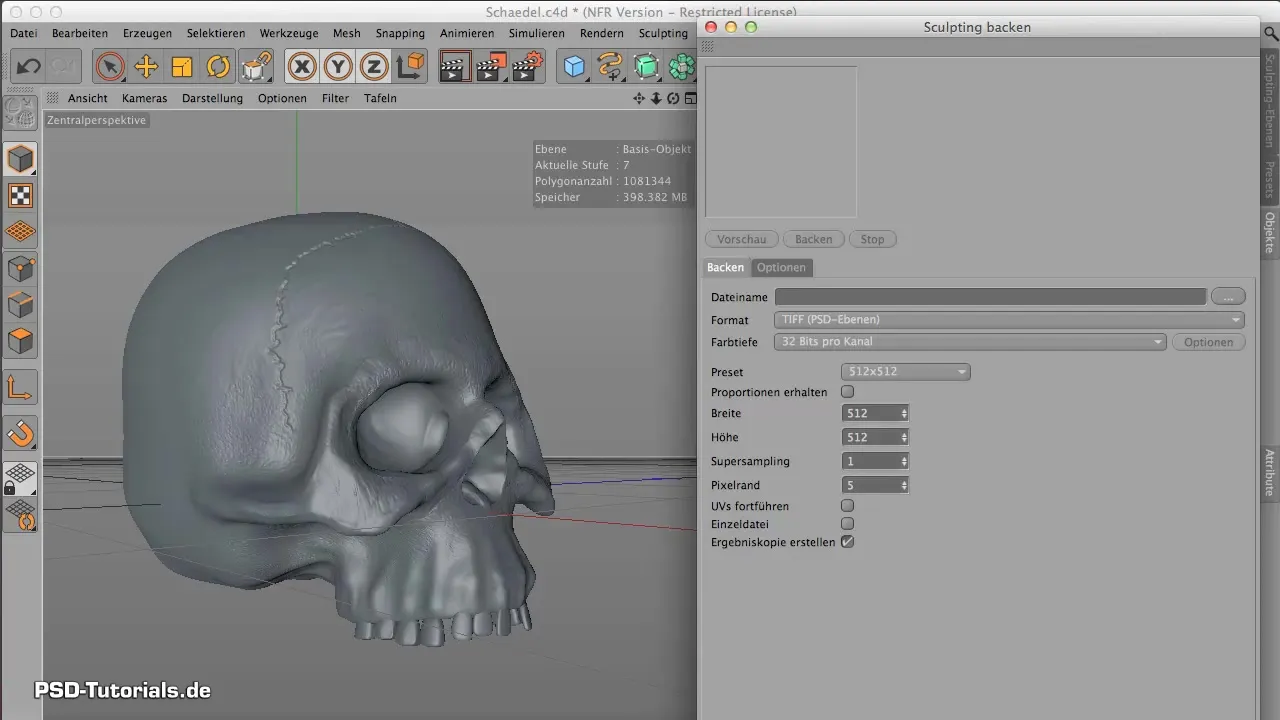Disable Ergebniskopie erstellen checkbox
The width and height of the screenshot is (1280, 720).
[x=848, y=542]
